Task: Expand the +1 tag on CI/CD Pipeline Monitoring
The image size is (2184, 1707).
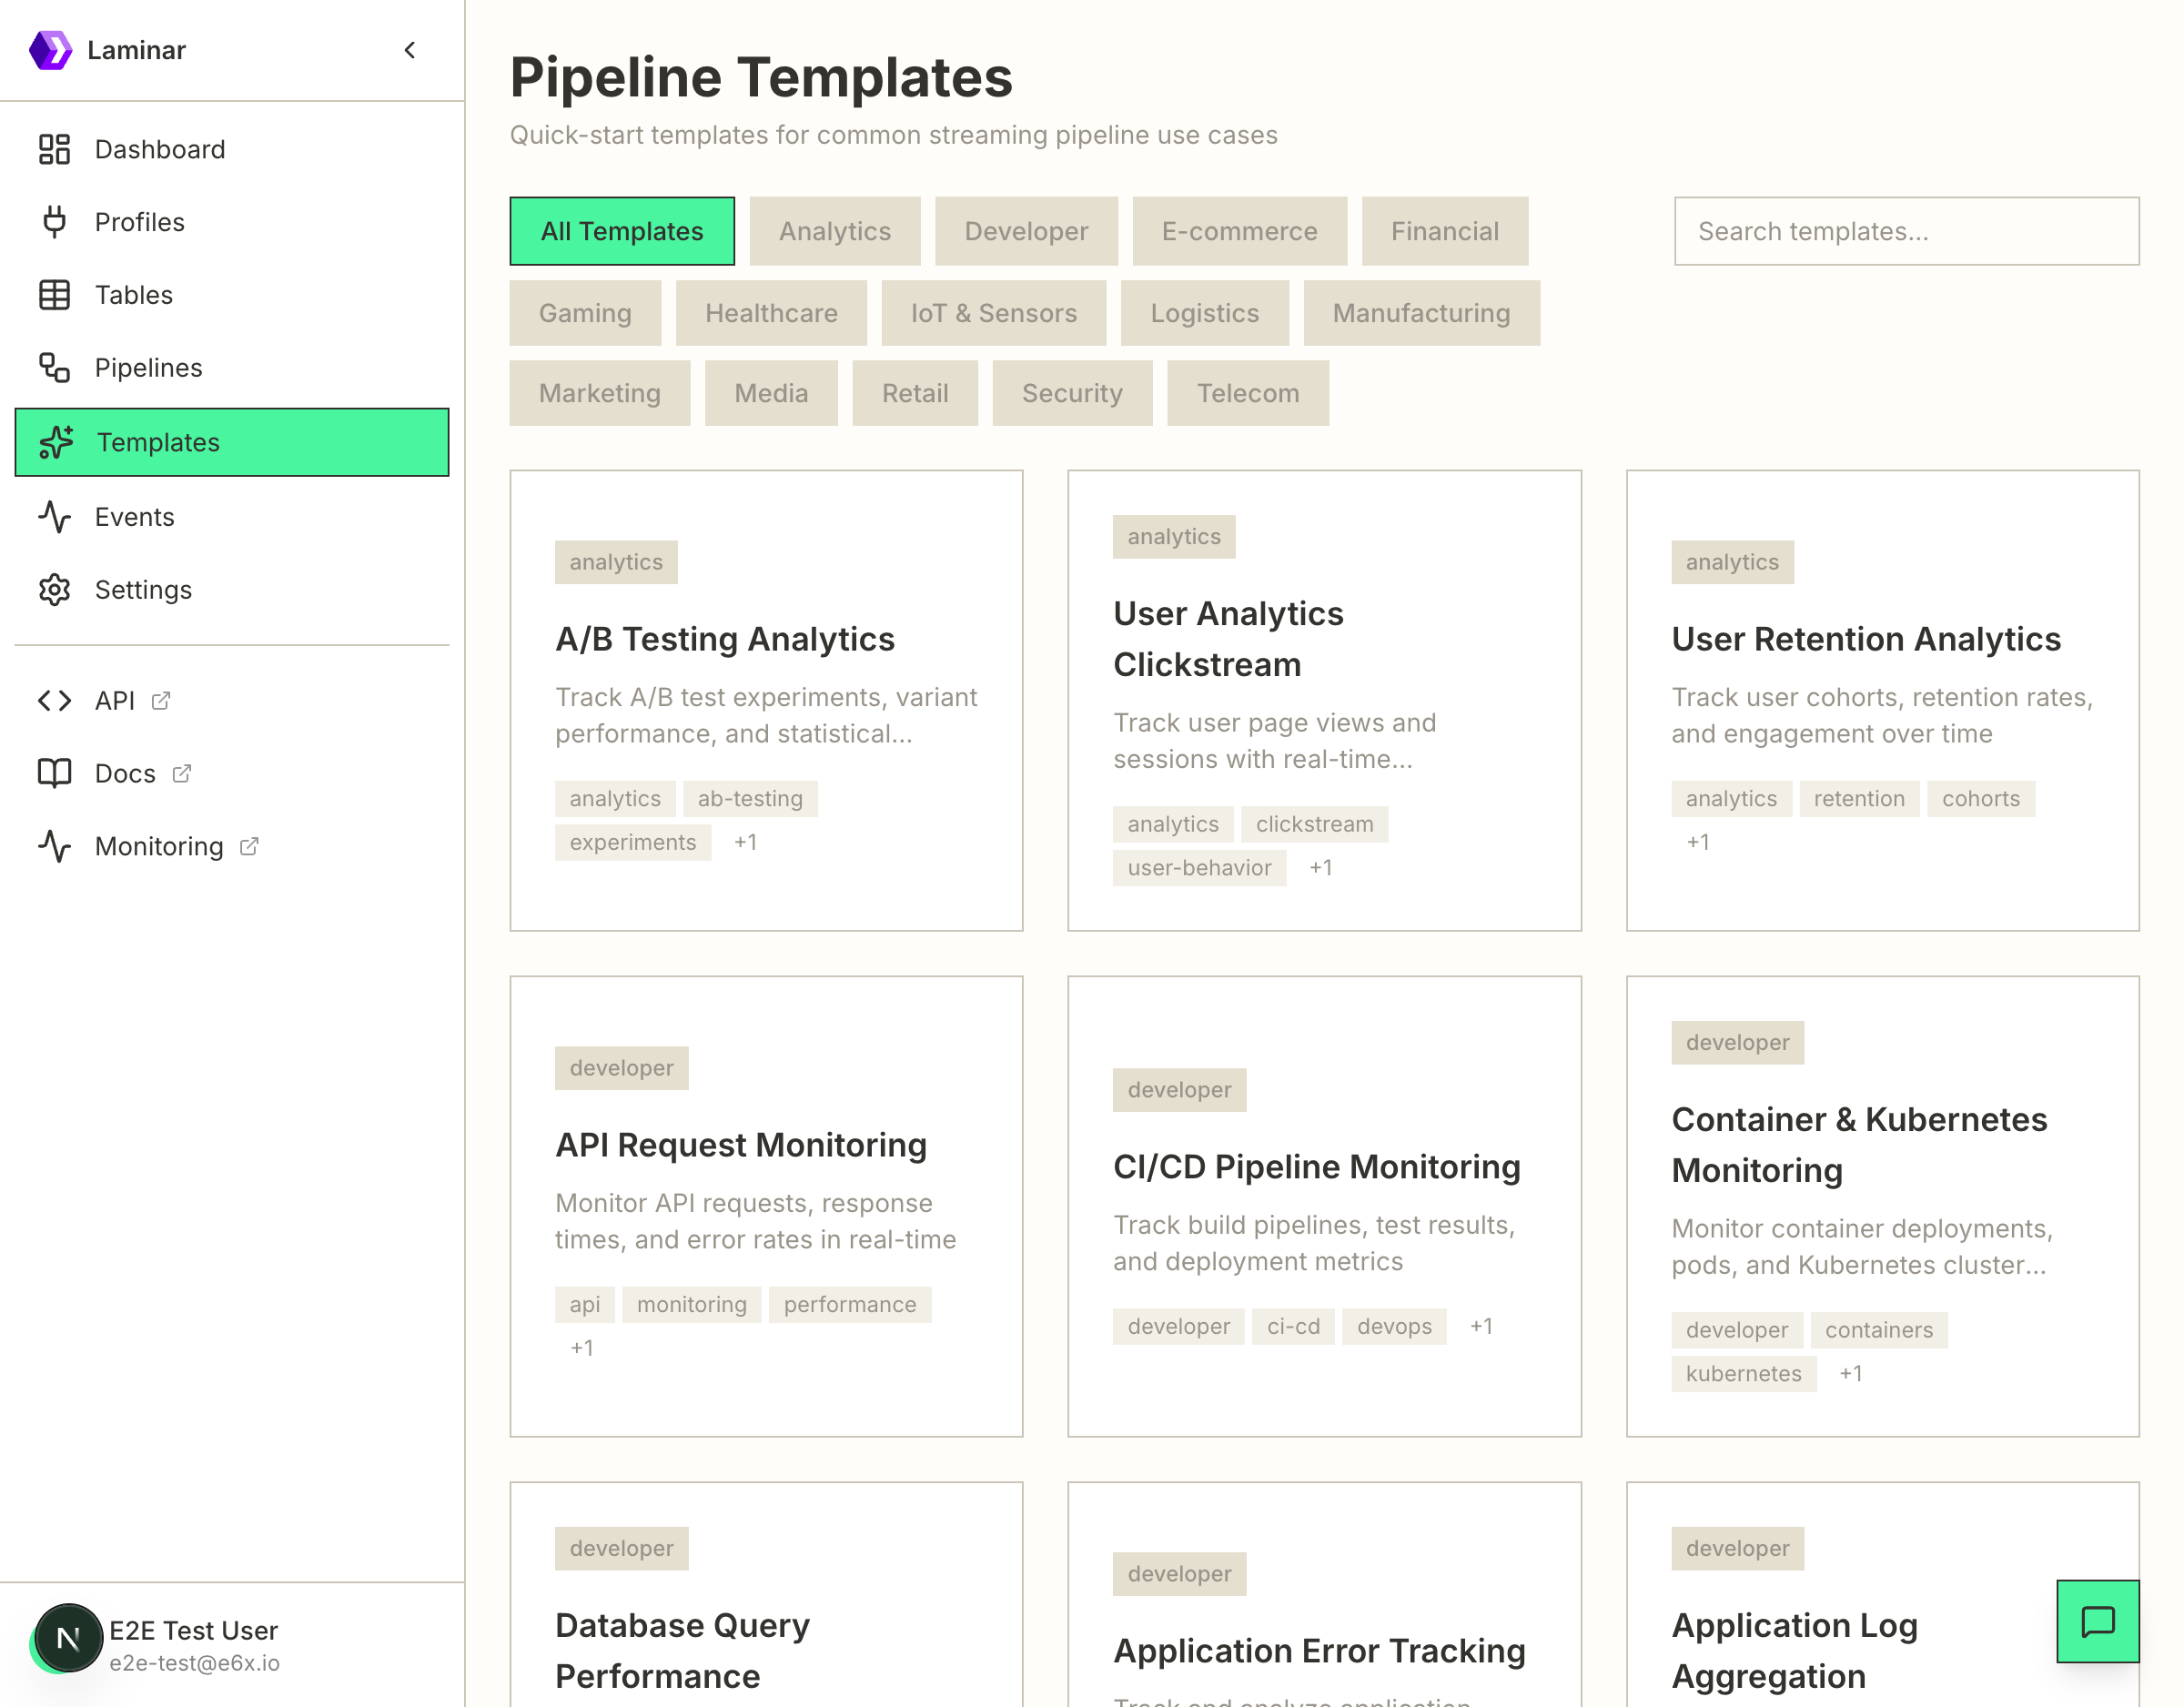Action: [1481, 1326]
